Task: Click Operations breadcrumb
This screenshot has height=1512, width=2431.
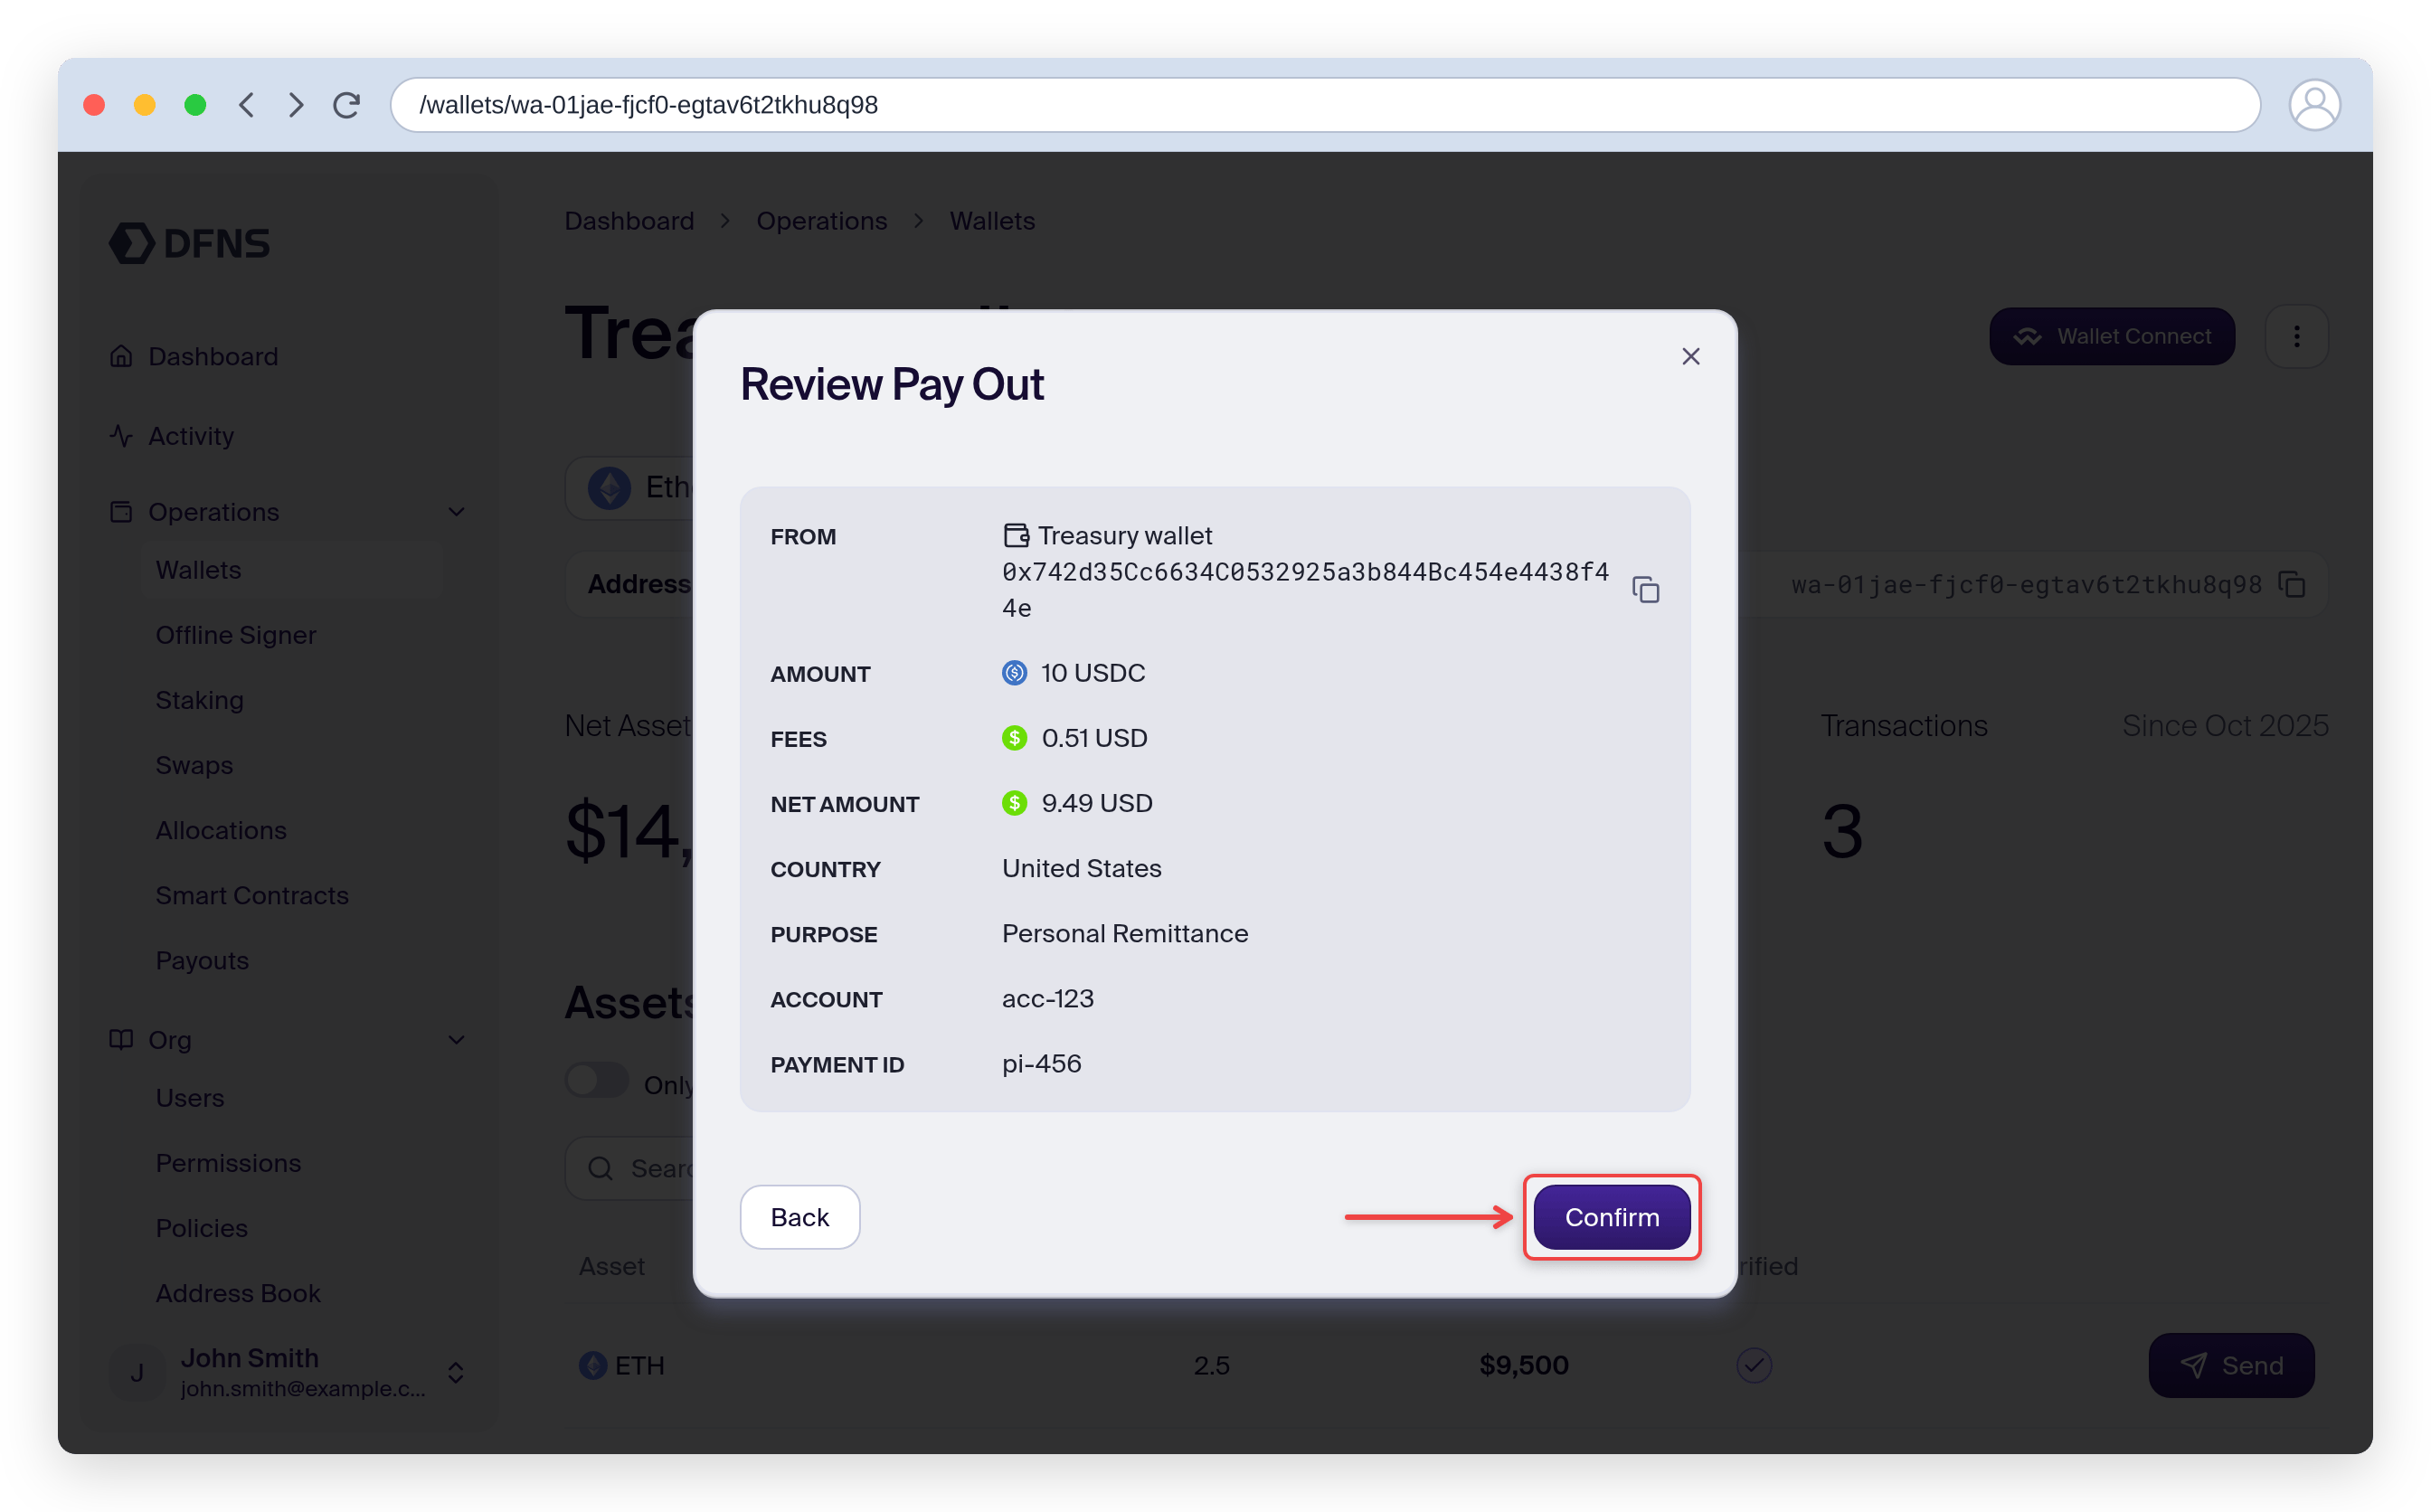Action: coord(821,221)
